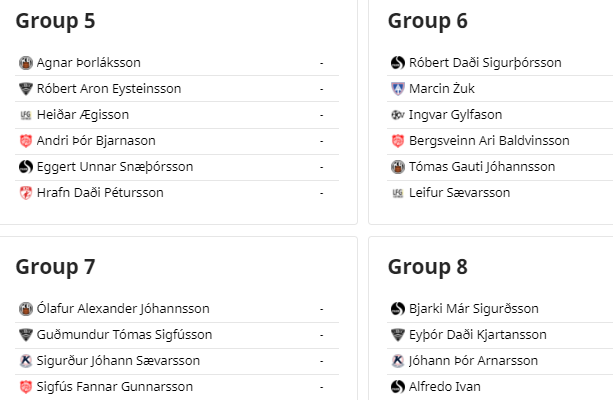613x400 pixels.
Task: Click K logo beside Sigurður Jóhann Sævarsson
Action: pos(26,361)
